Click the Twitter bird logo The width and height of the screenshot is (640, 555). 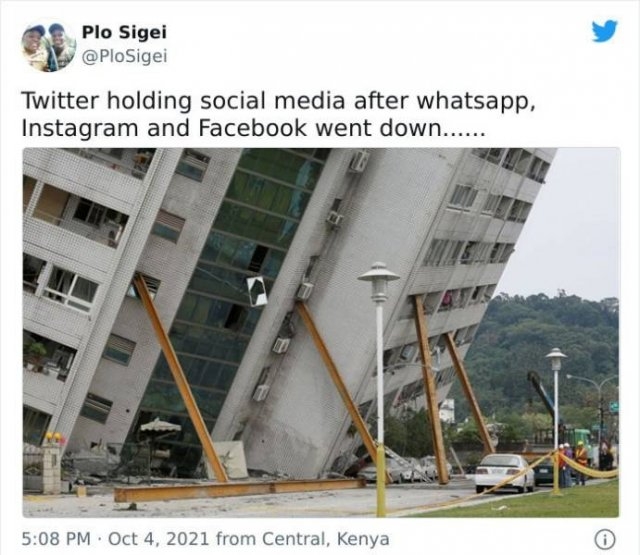pyautogui.click(x=604, y=31)
